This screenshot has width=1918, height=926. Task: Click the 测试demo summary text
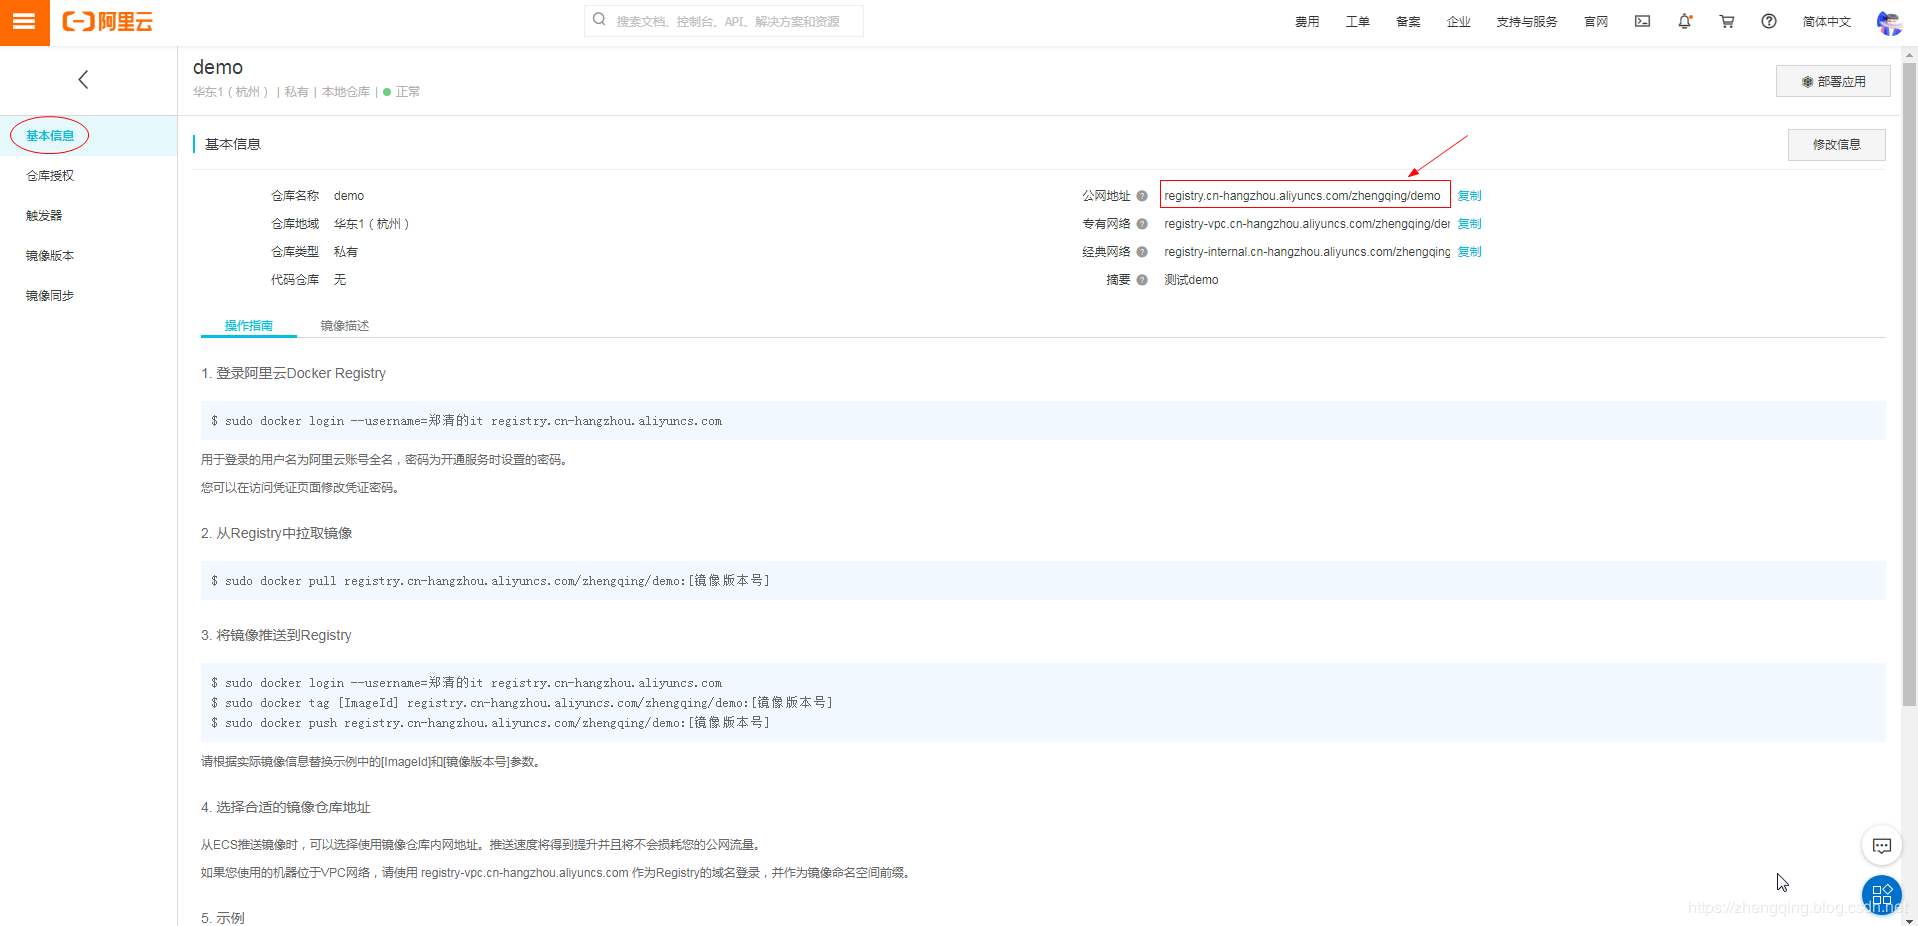click(x=1191, y=280)
